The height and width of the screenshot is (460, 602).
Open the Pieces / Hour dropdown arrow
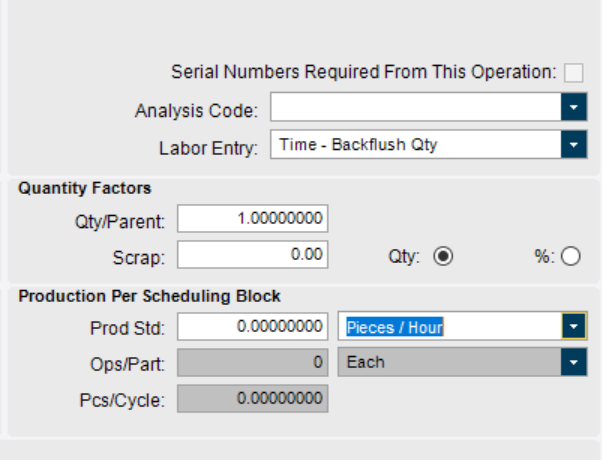click(x=574, y=326)
